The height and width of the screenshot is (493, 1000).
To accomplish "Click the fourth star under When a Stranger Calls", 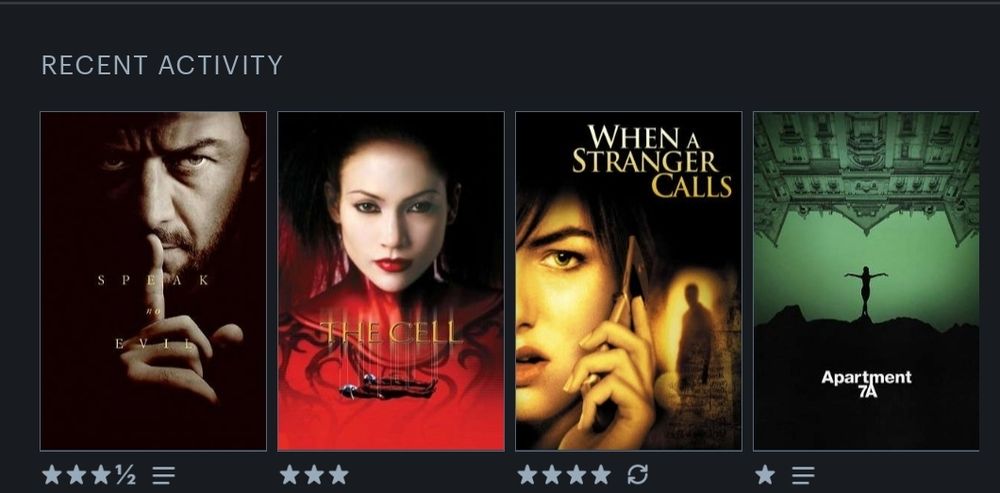I will 601,475.
